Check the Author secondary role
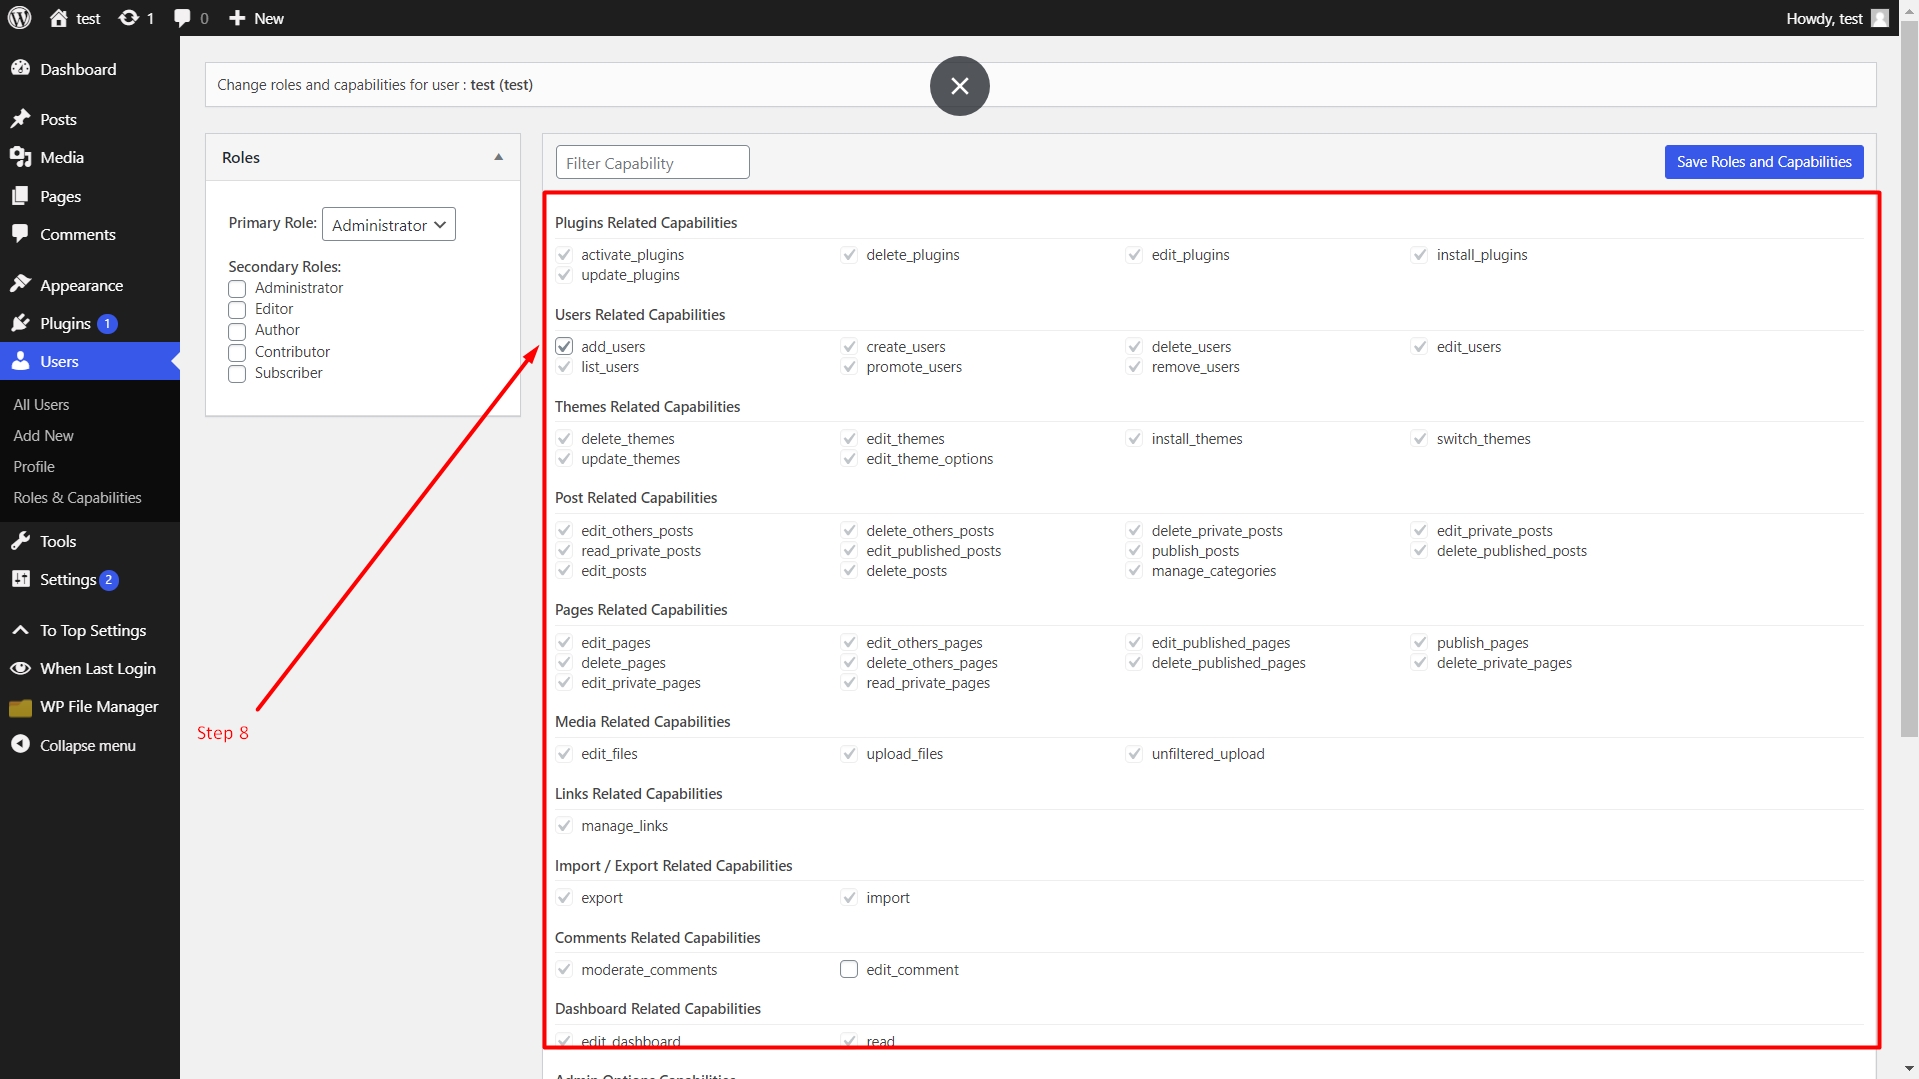The height and width of the screenshot is (1079, 1919). tap(237, 331)
